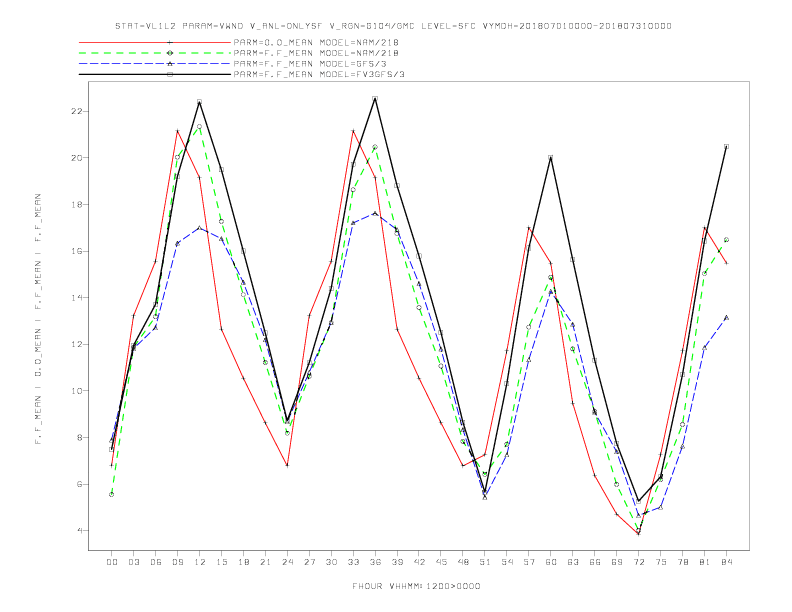Click y-axis tick value 20

(76, 158)
